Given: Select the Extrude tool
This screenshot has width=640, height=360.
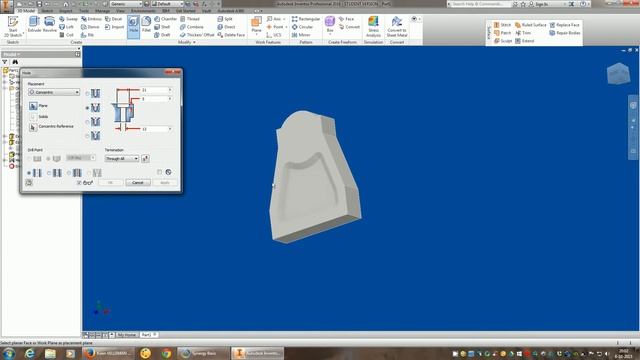Looking at the screenshot, I should (34, 24).
